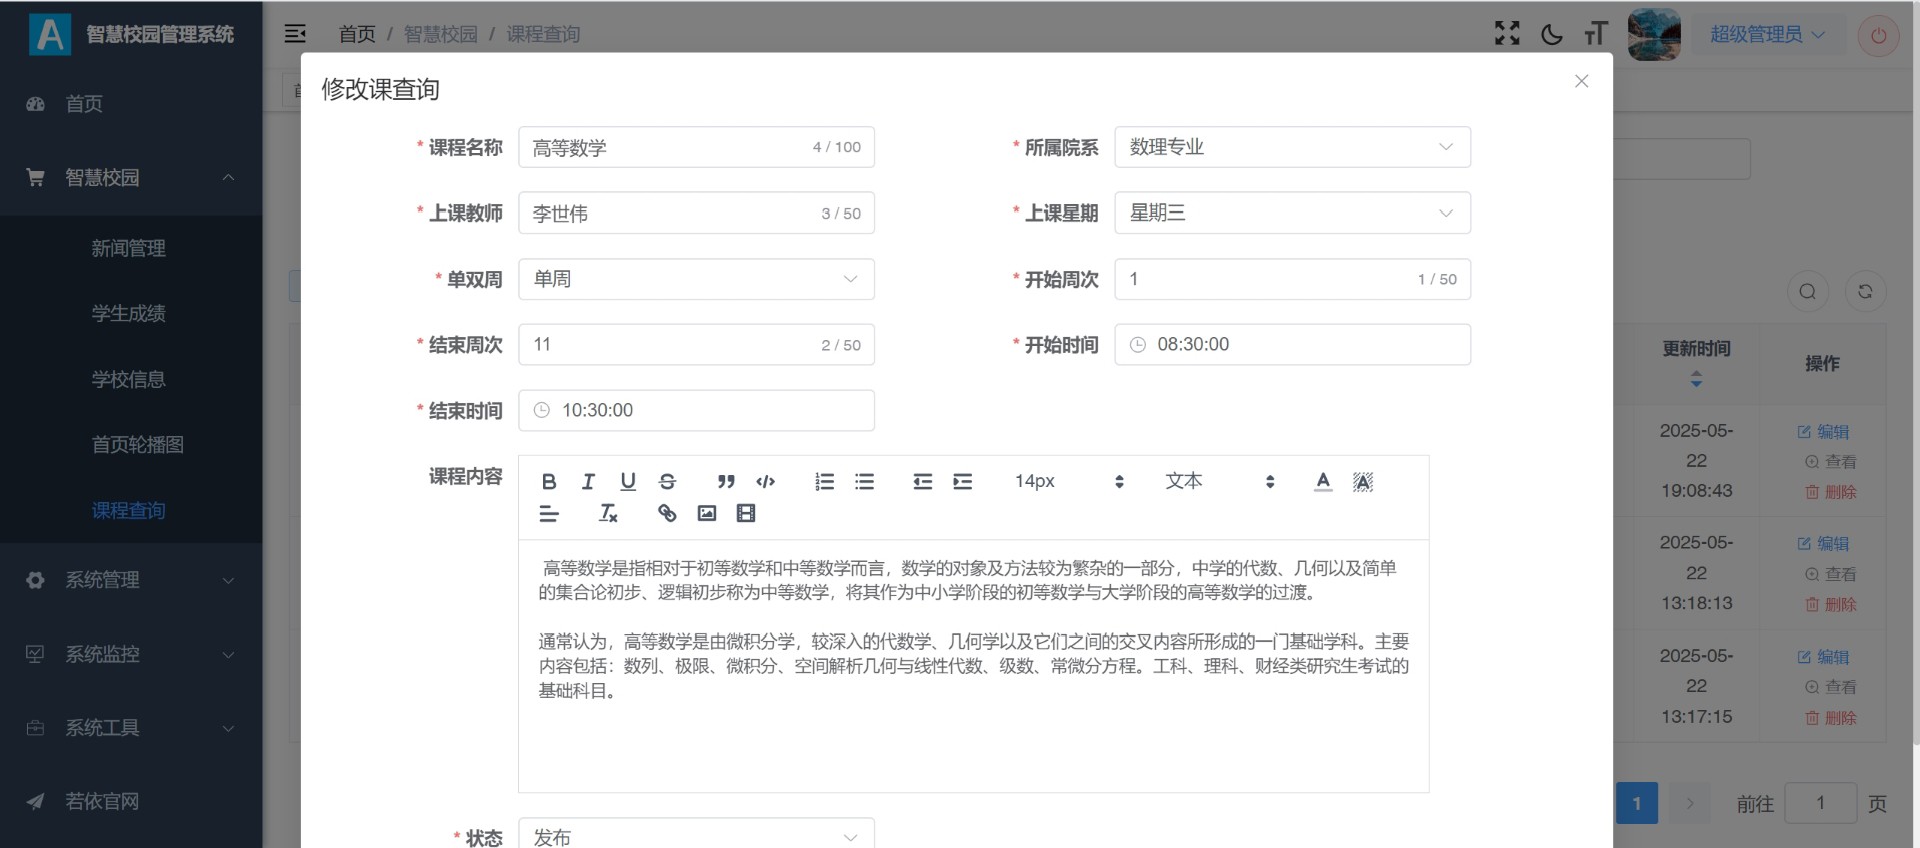
Task: Insert image into course content
Action: coord(707,514)
